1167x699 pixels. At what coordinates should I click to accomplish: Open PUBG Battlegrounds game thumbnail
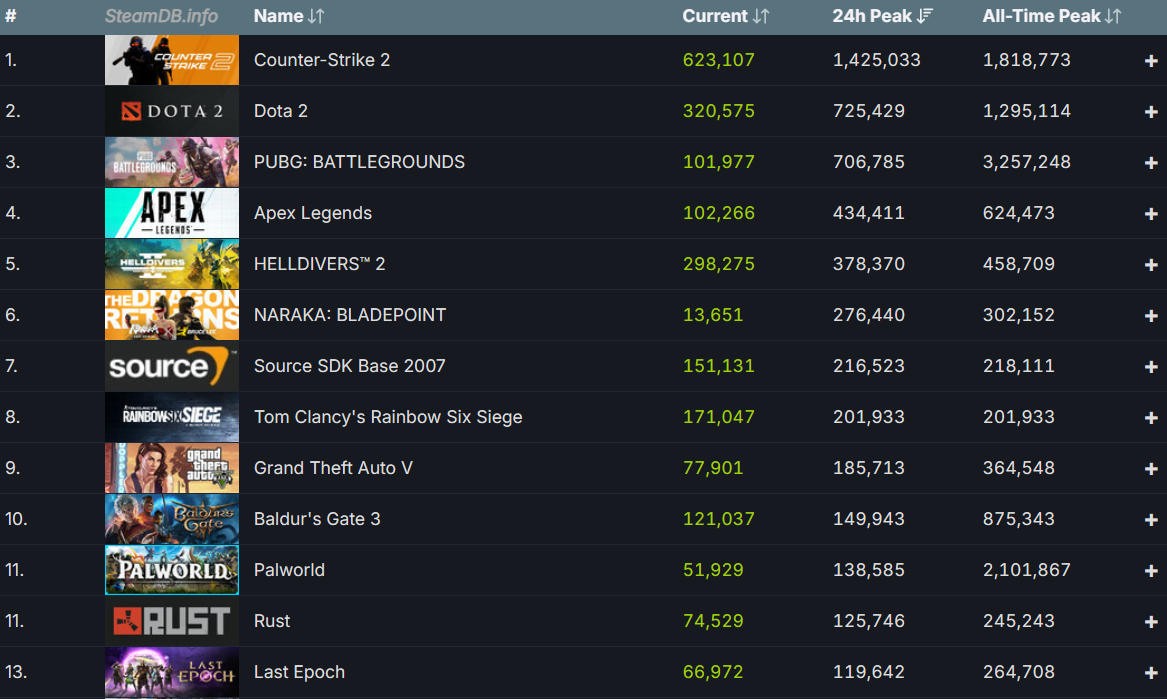(x=172, y=162)
